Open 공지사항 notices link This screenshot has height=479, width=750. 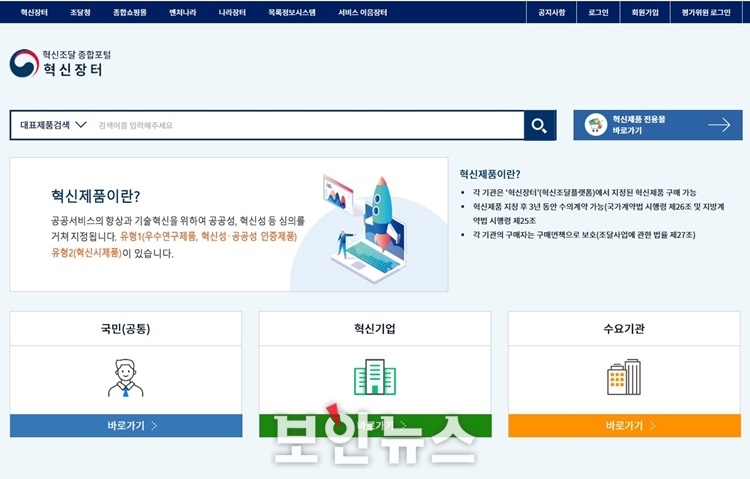(551, 12)
